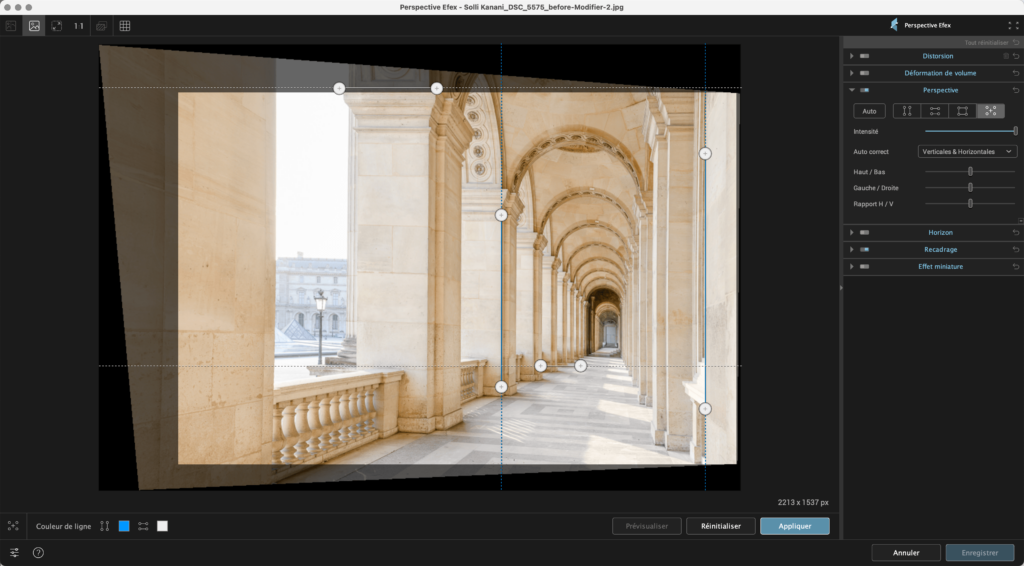Toggle the Horizon correction switch

(x=865, y=232)
